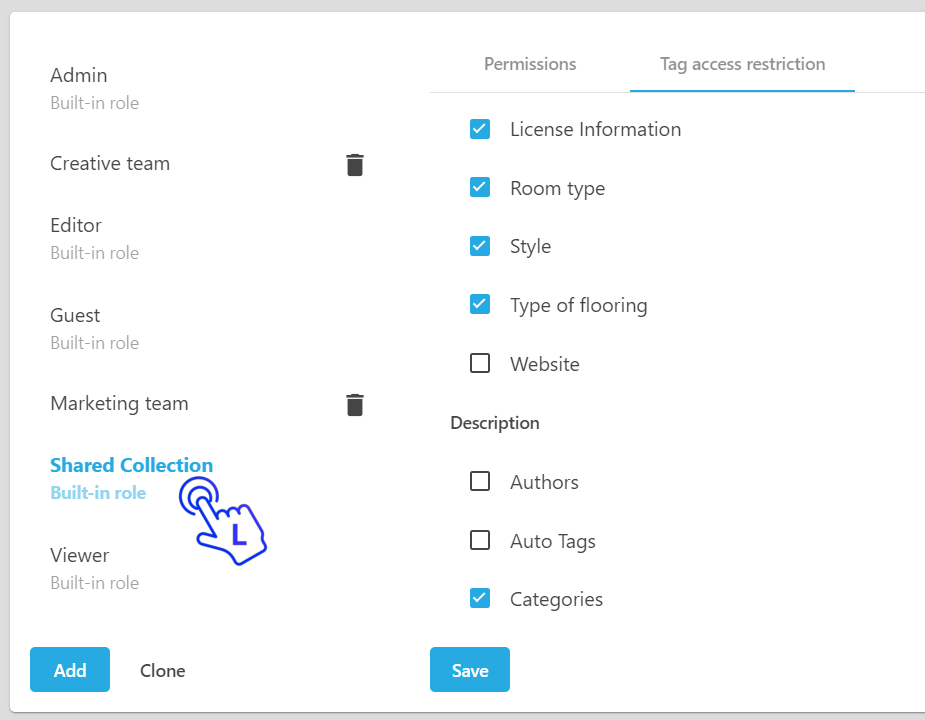Select the Guest role in list
The height and width of the screenshot is (720, 925).
75,316
